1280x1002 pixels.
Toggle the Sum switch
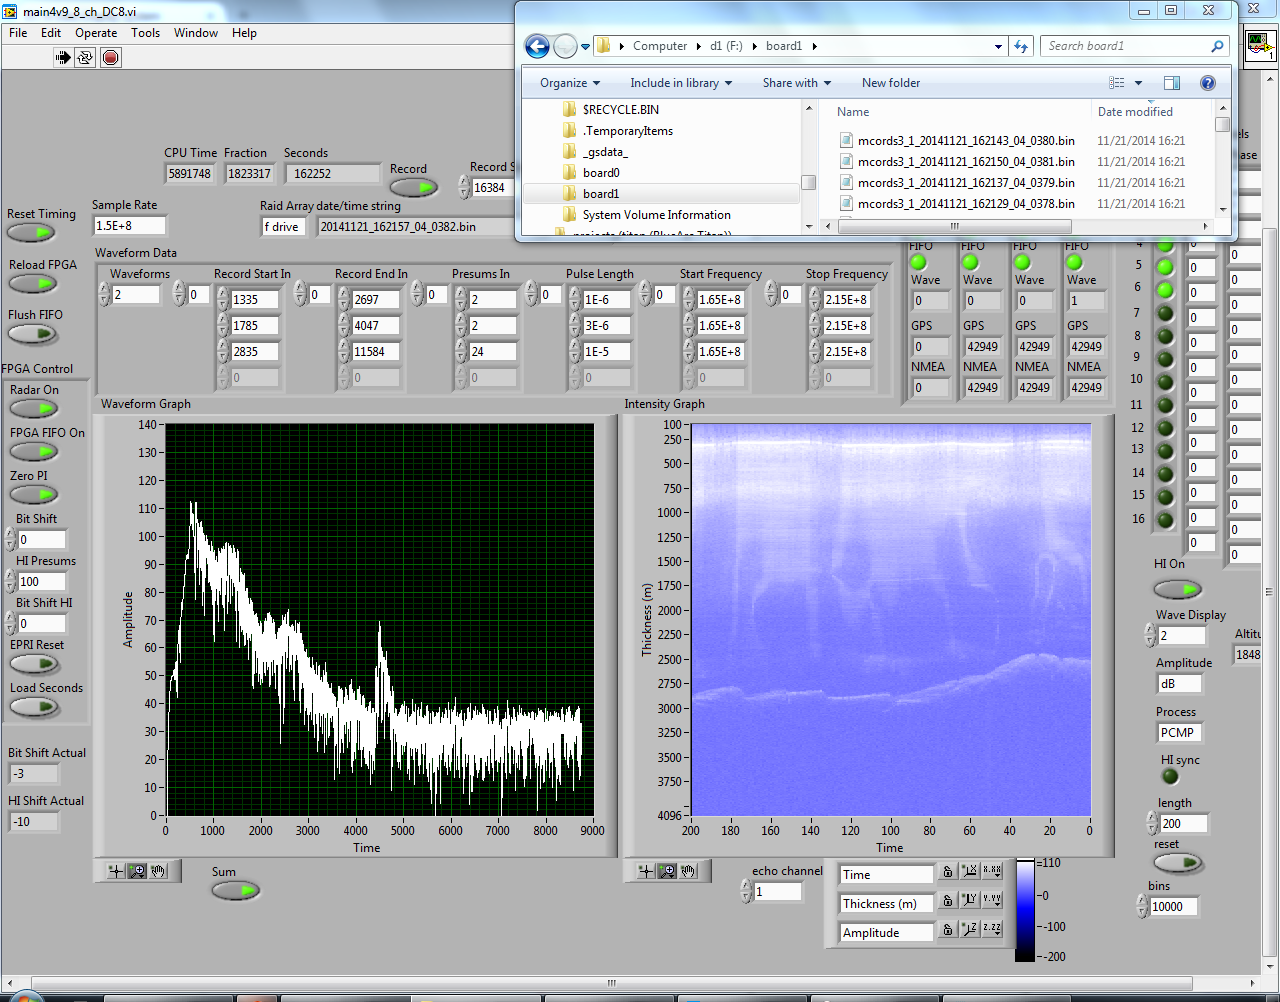pos(236,890)
